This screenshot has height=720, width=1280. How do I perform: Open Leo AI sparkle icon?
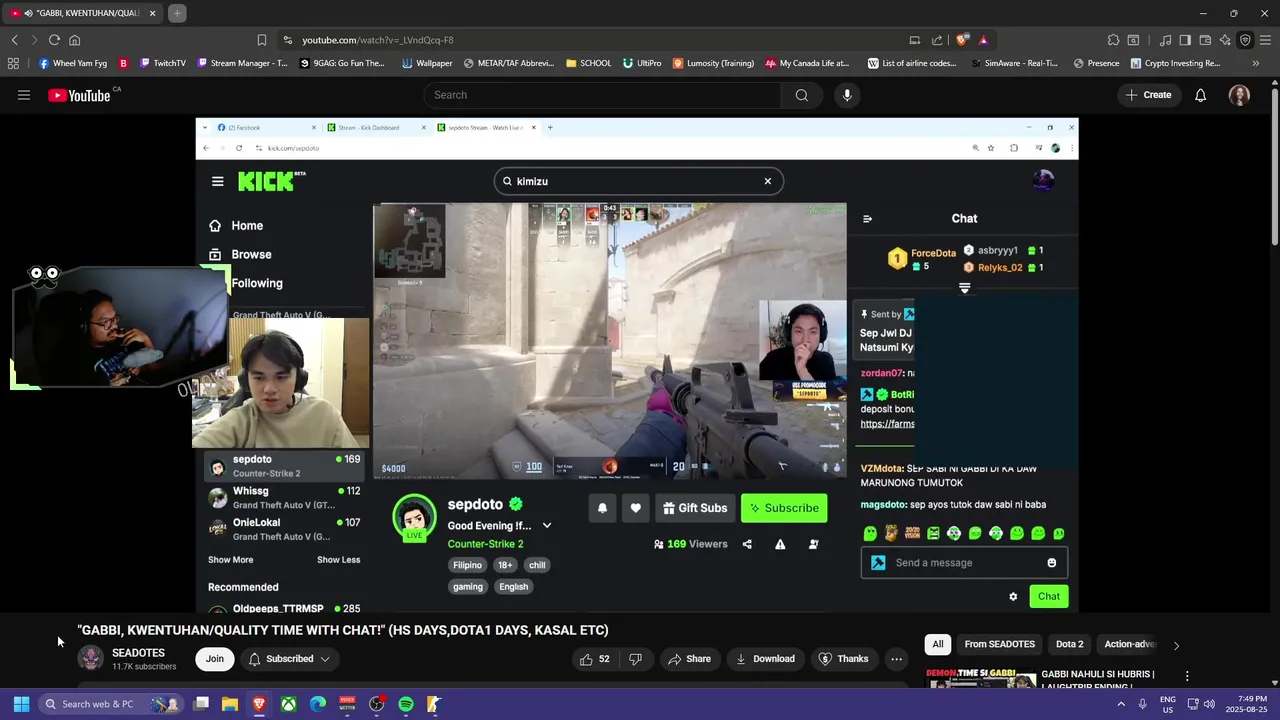pos(1225,40)
